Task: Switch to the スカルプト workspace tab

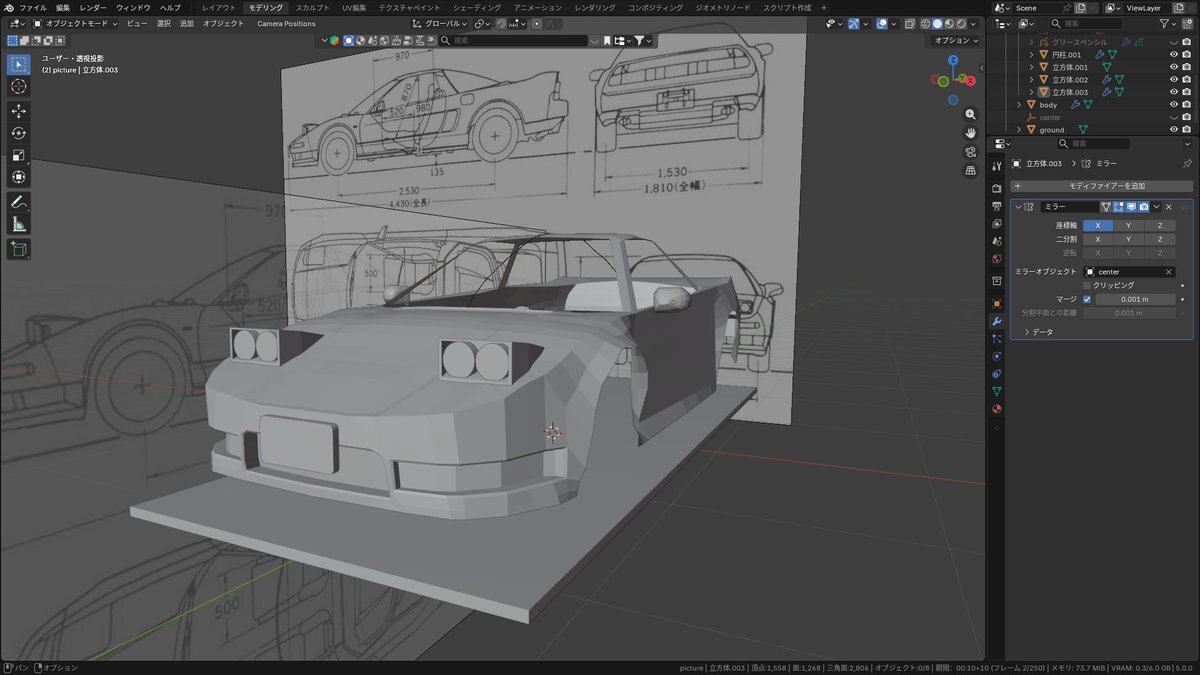Action: pyautogui.click(x=312, y=7)
